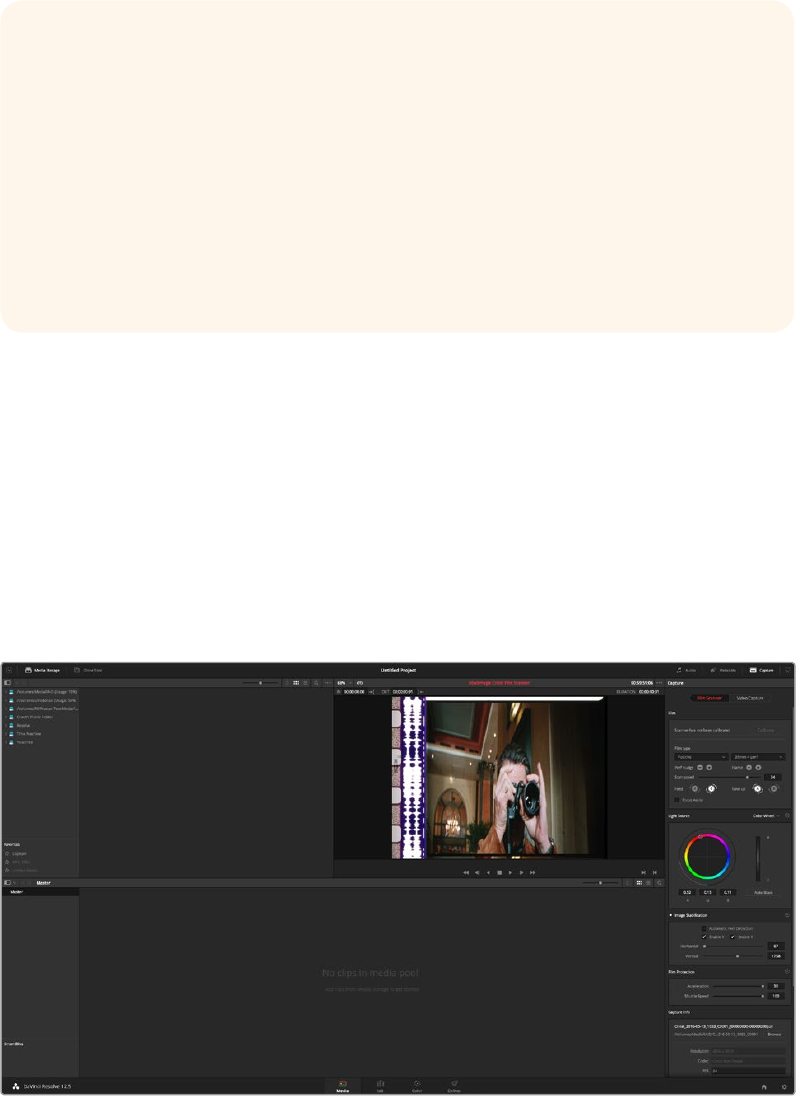Reset the Film Protection settings
Screen dimensions: 796x1096
click(788, 972)
